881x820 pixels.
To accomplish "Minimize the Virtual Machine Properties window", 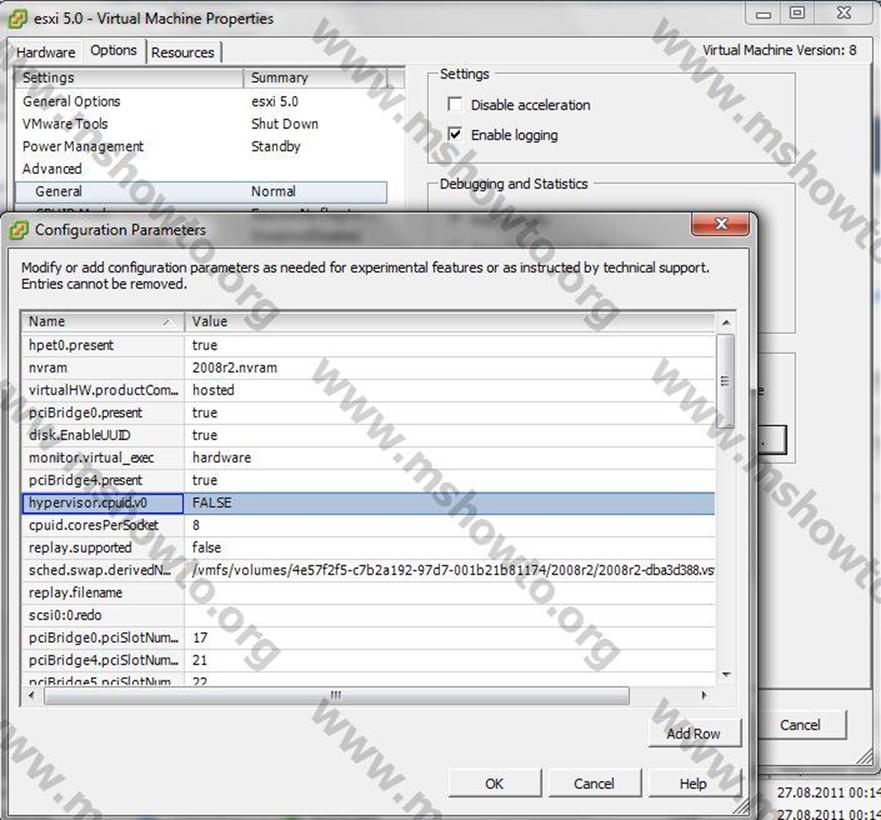I will tap(764, 13).
